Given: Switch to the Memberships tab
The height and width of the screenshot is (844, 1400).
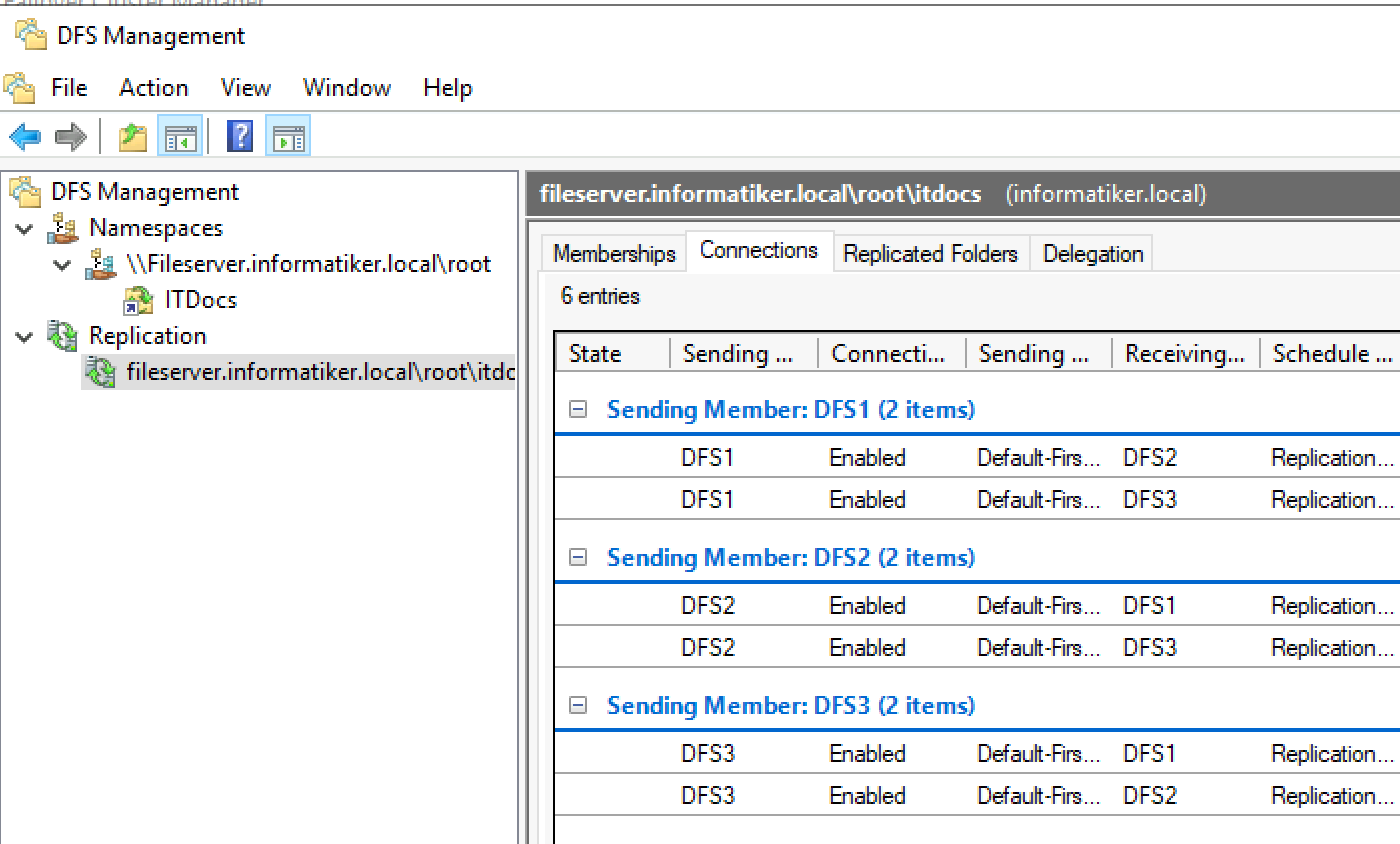Looking at the screenshot, I should (x=614, y=254).
